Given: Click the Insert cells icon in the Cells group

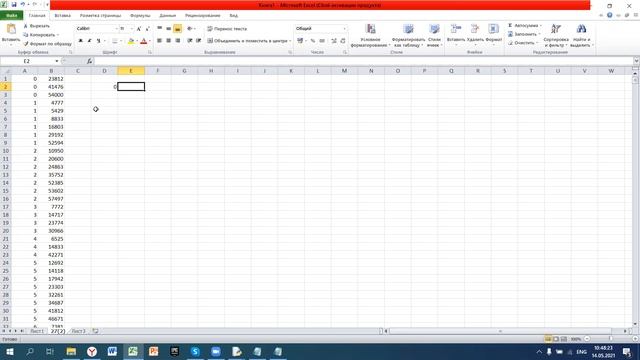Looking at the screenshot, I should [456, 29].
